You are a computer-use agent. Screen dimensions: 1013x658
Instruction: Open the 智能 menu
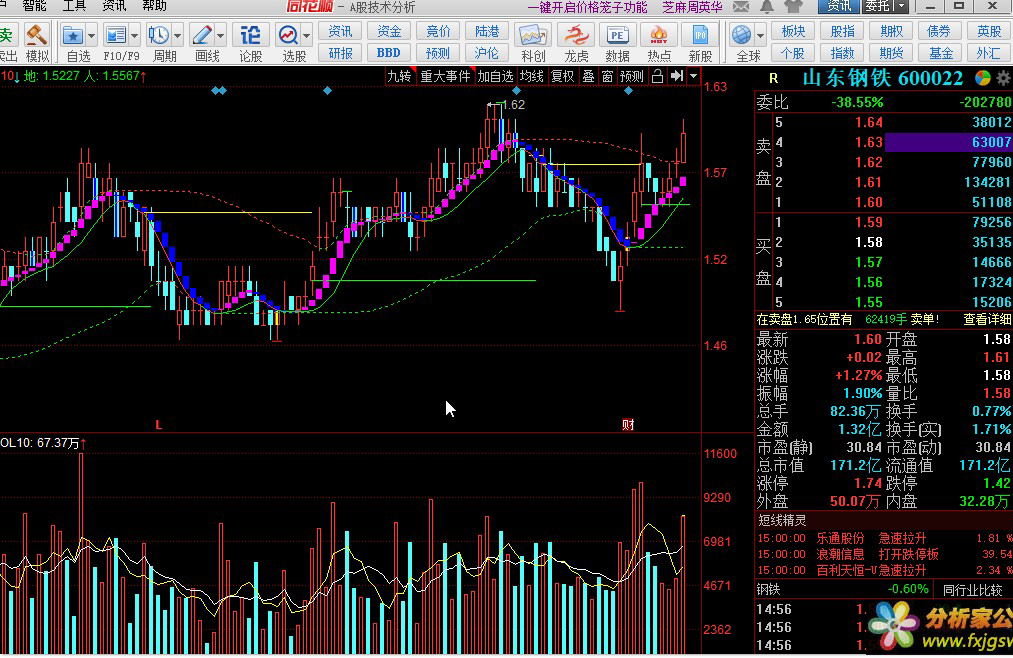coord(34,6)
